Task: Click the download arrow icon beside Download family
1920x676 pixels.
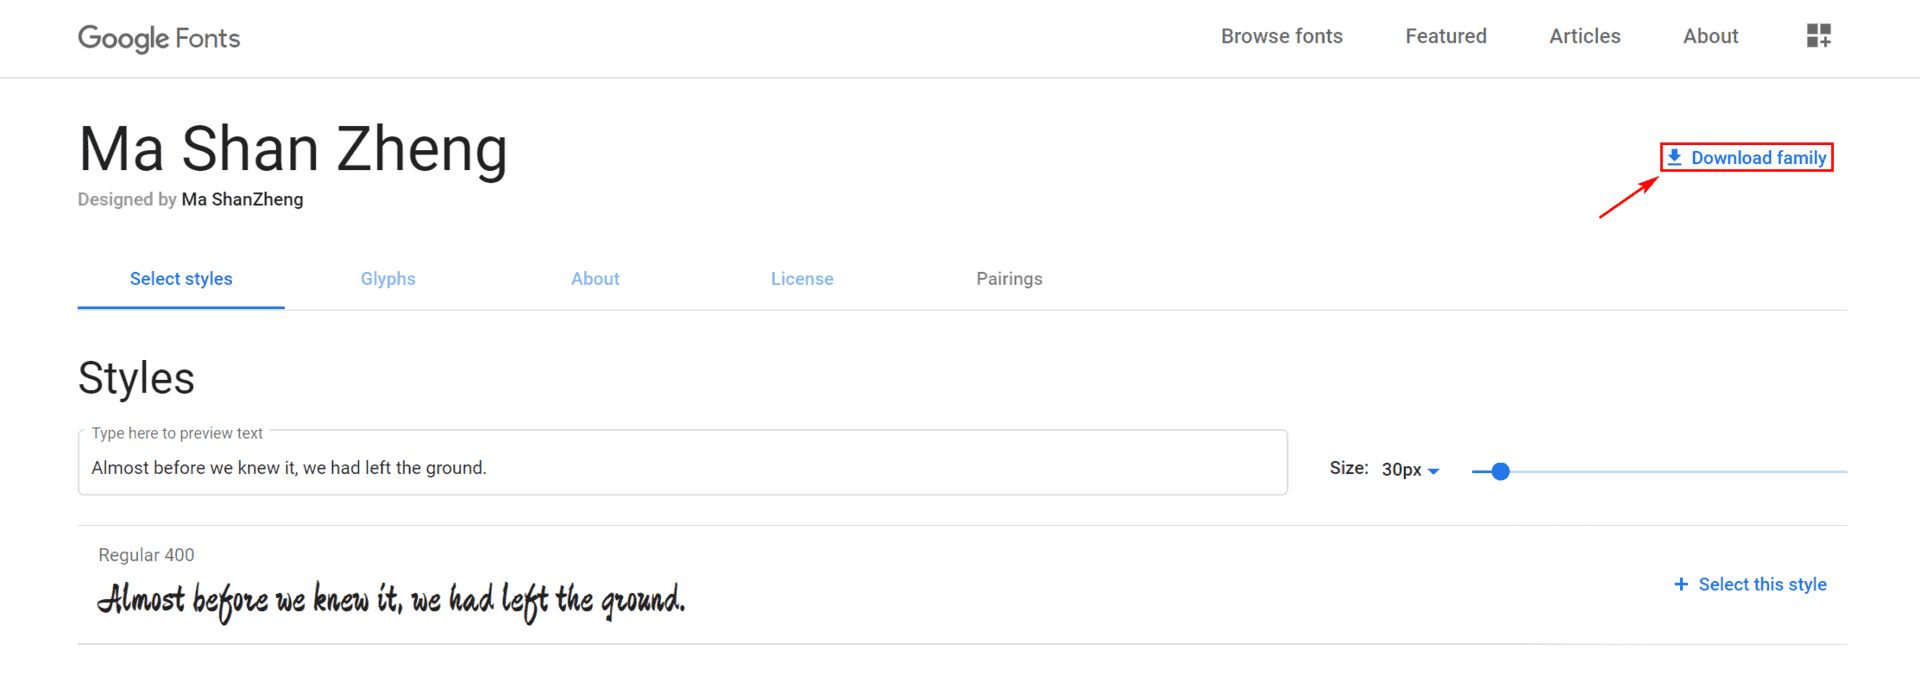Action: point(1674,157)
